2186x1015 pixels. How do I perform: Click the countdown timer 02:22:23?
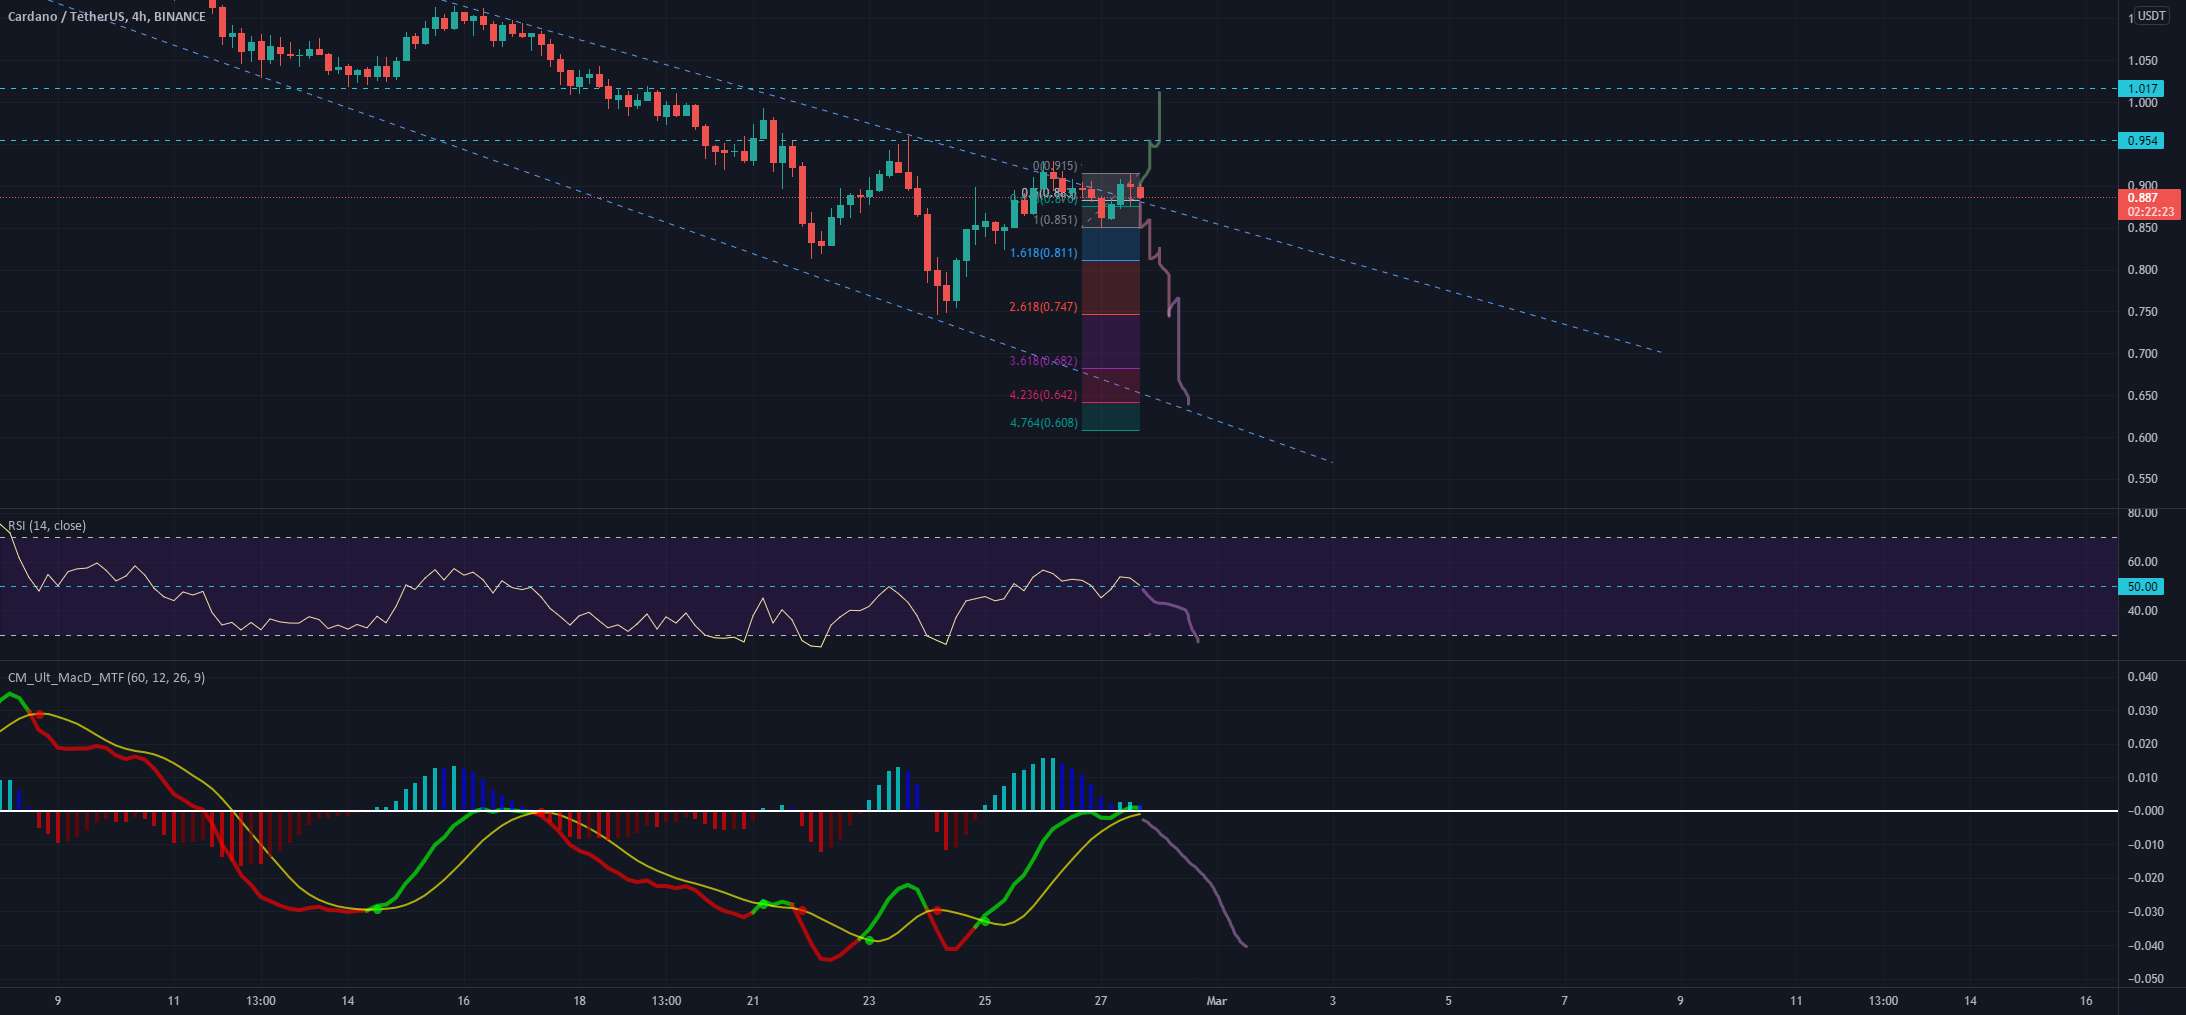pos(2149,212)
